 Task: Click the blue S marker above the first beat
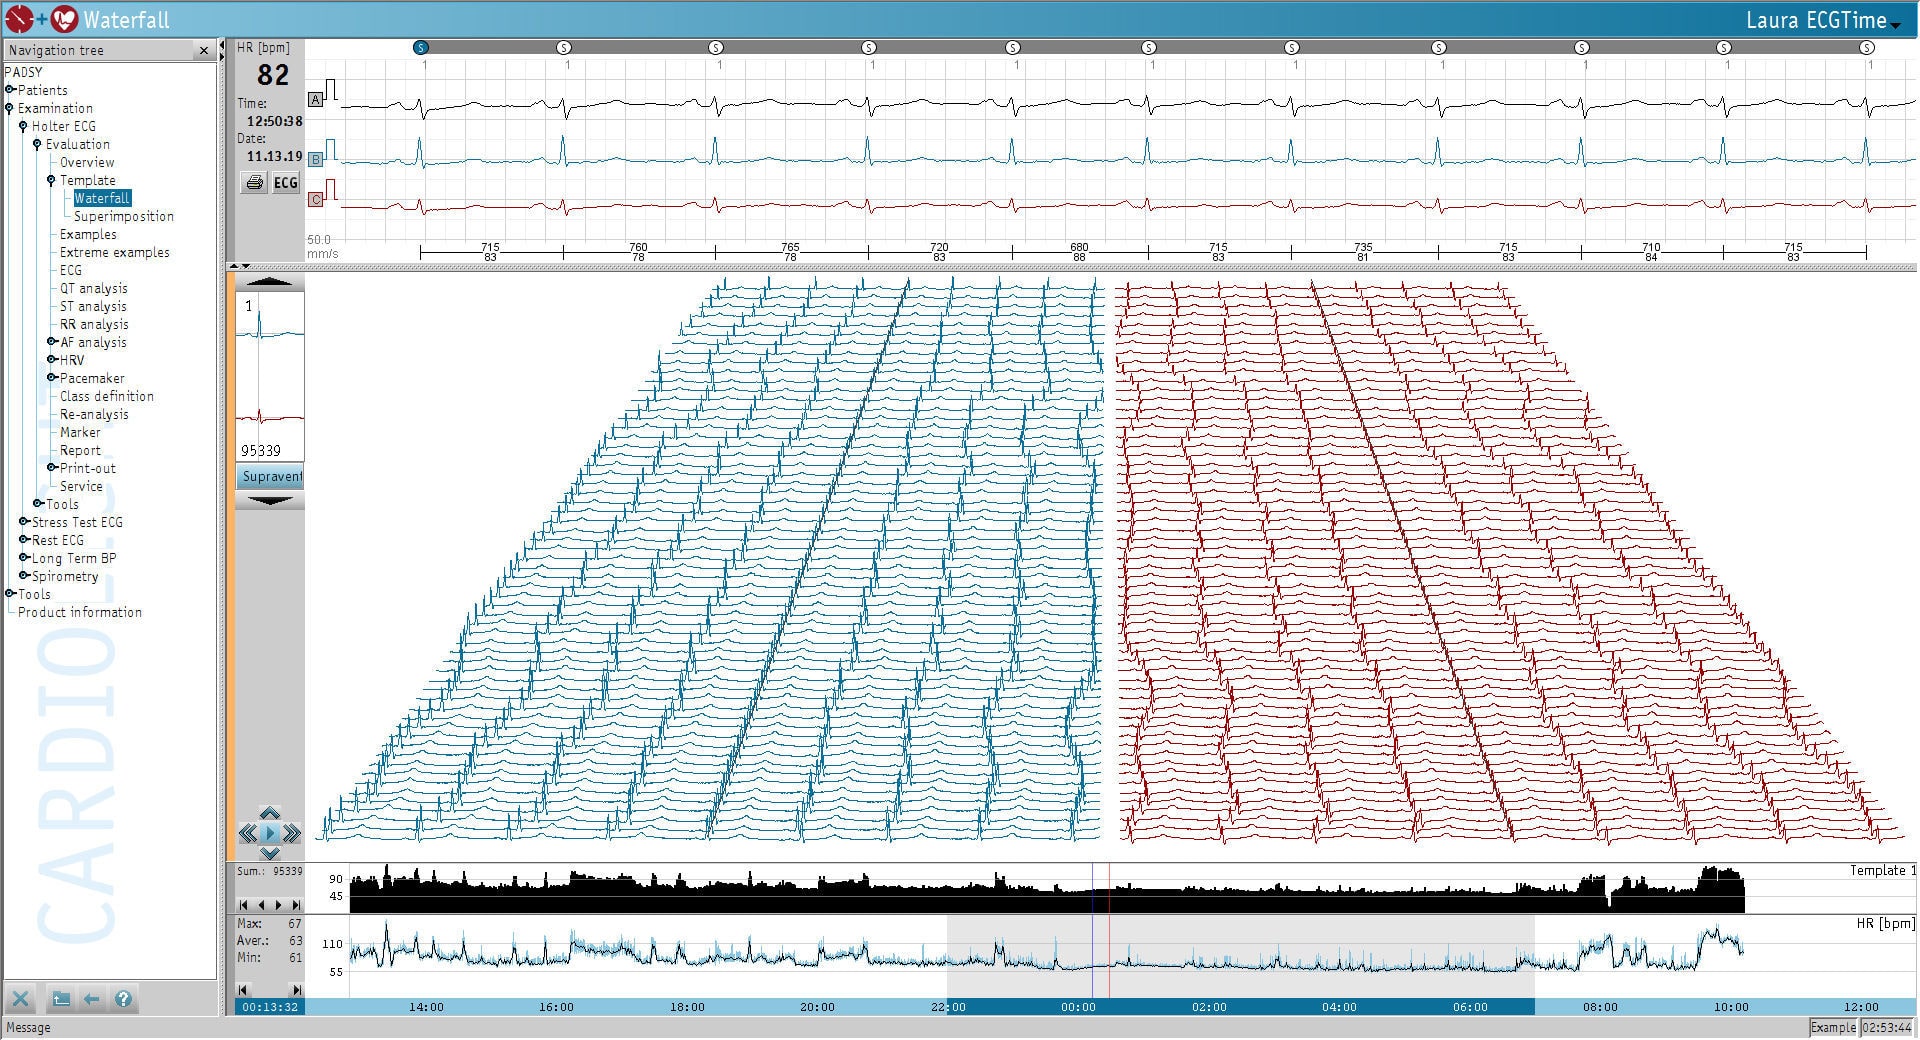pos(421,45)
